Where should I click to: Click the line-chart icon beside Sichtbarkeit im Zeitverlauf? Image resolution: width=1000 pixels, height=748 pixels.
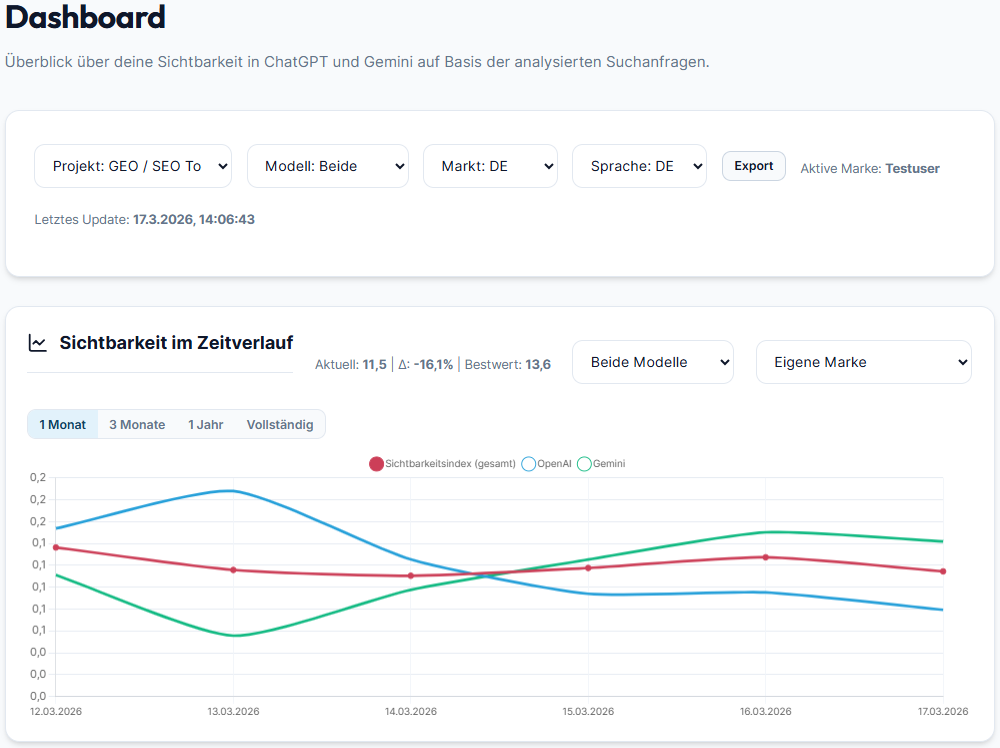(x=38, y=342)
